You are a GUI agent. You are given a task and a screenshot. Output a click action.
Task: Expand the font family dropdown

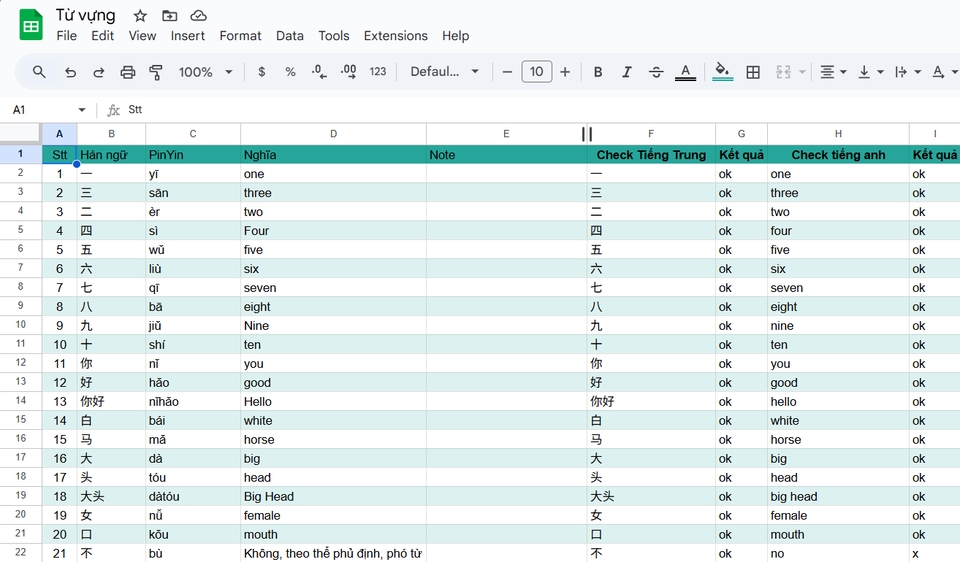pos(445,72)
